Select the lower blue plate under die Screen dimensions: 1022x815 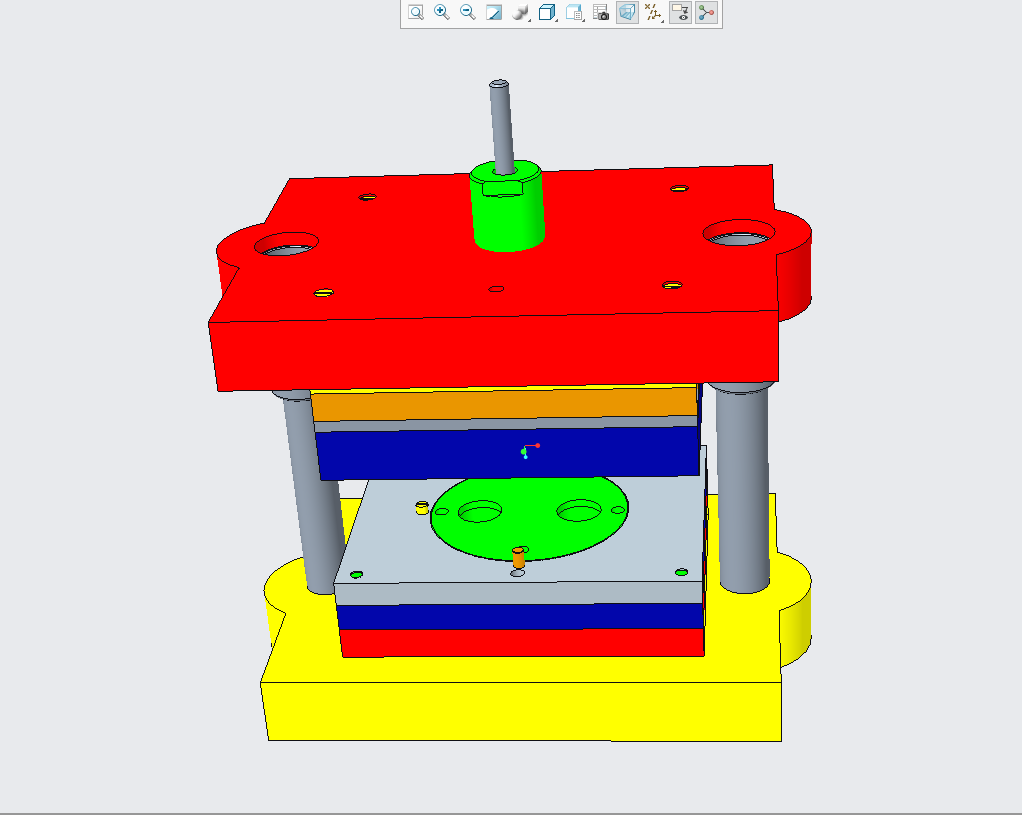coord(520,617)
